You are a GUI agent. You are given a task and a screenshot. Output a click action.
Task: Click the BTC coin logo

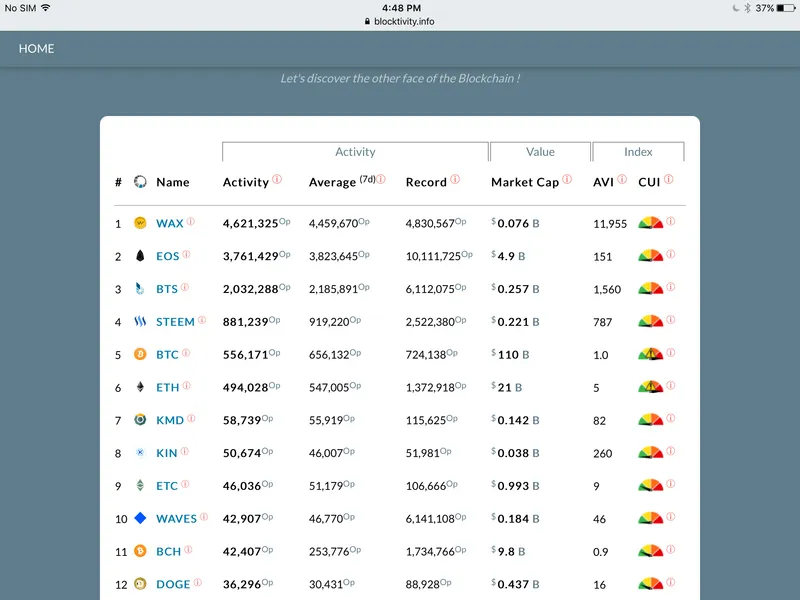[x=140, y=354]
